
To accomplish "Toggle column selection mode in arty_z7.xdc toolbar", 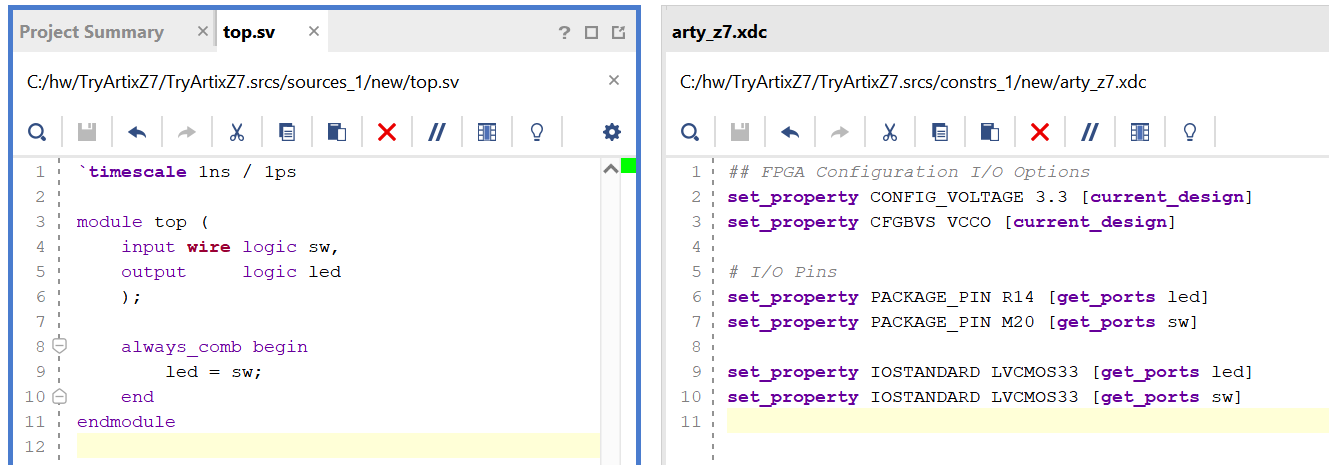I will pyautogui.click(x=1140, y=132).
